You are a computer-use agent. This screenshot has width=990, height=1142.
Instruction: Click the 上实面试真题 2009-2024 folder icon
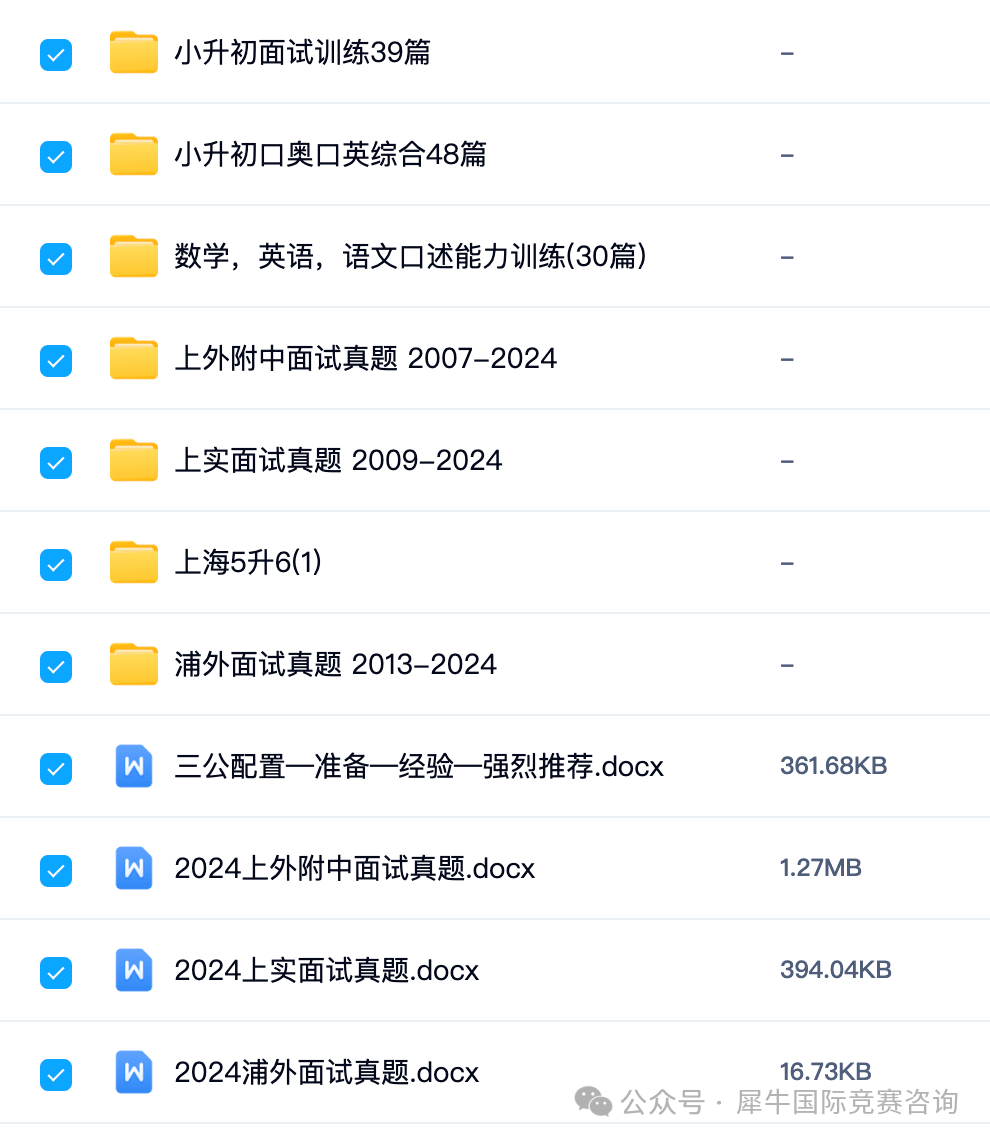coord(133,460)
